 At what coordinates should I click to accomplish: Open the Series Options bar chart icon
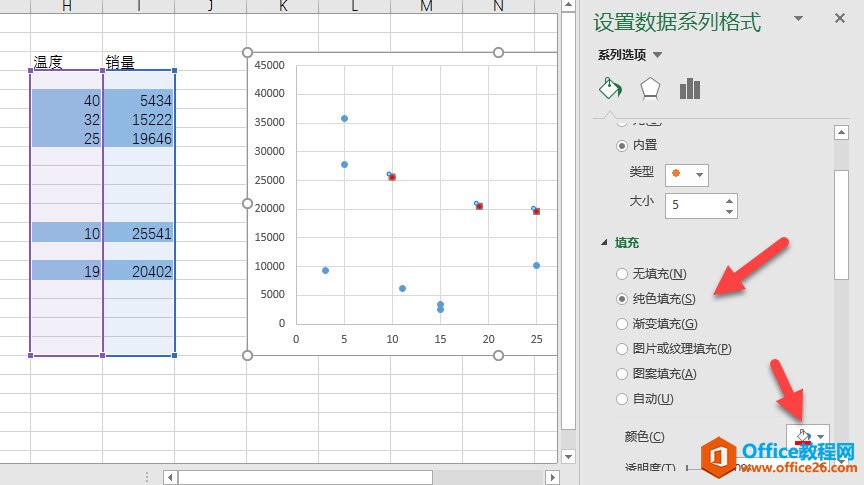coord(690,88)
